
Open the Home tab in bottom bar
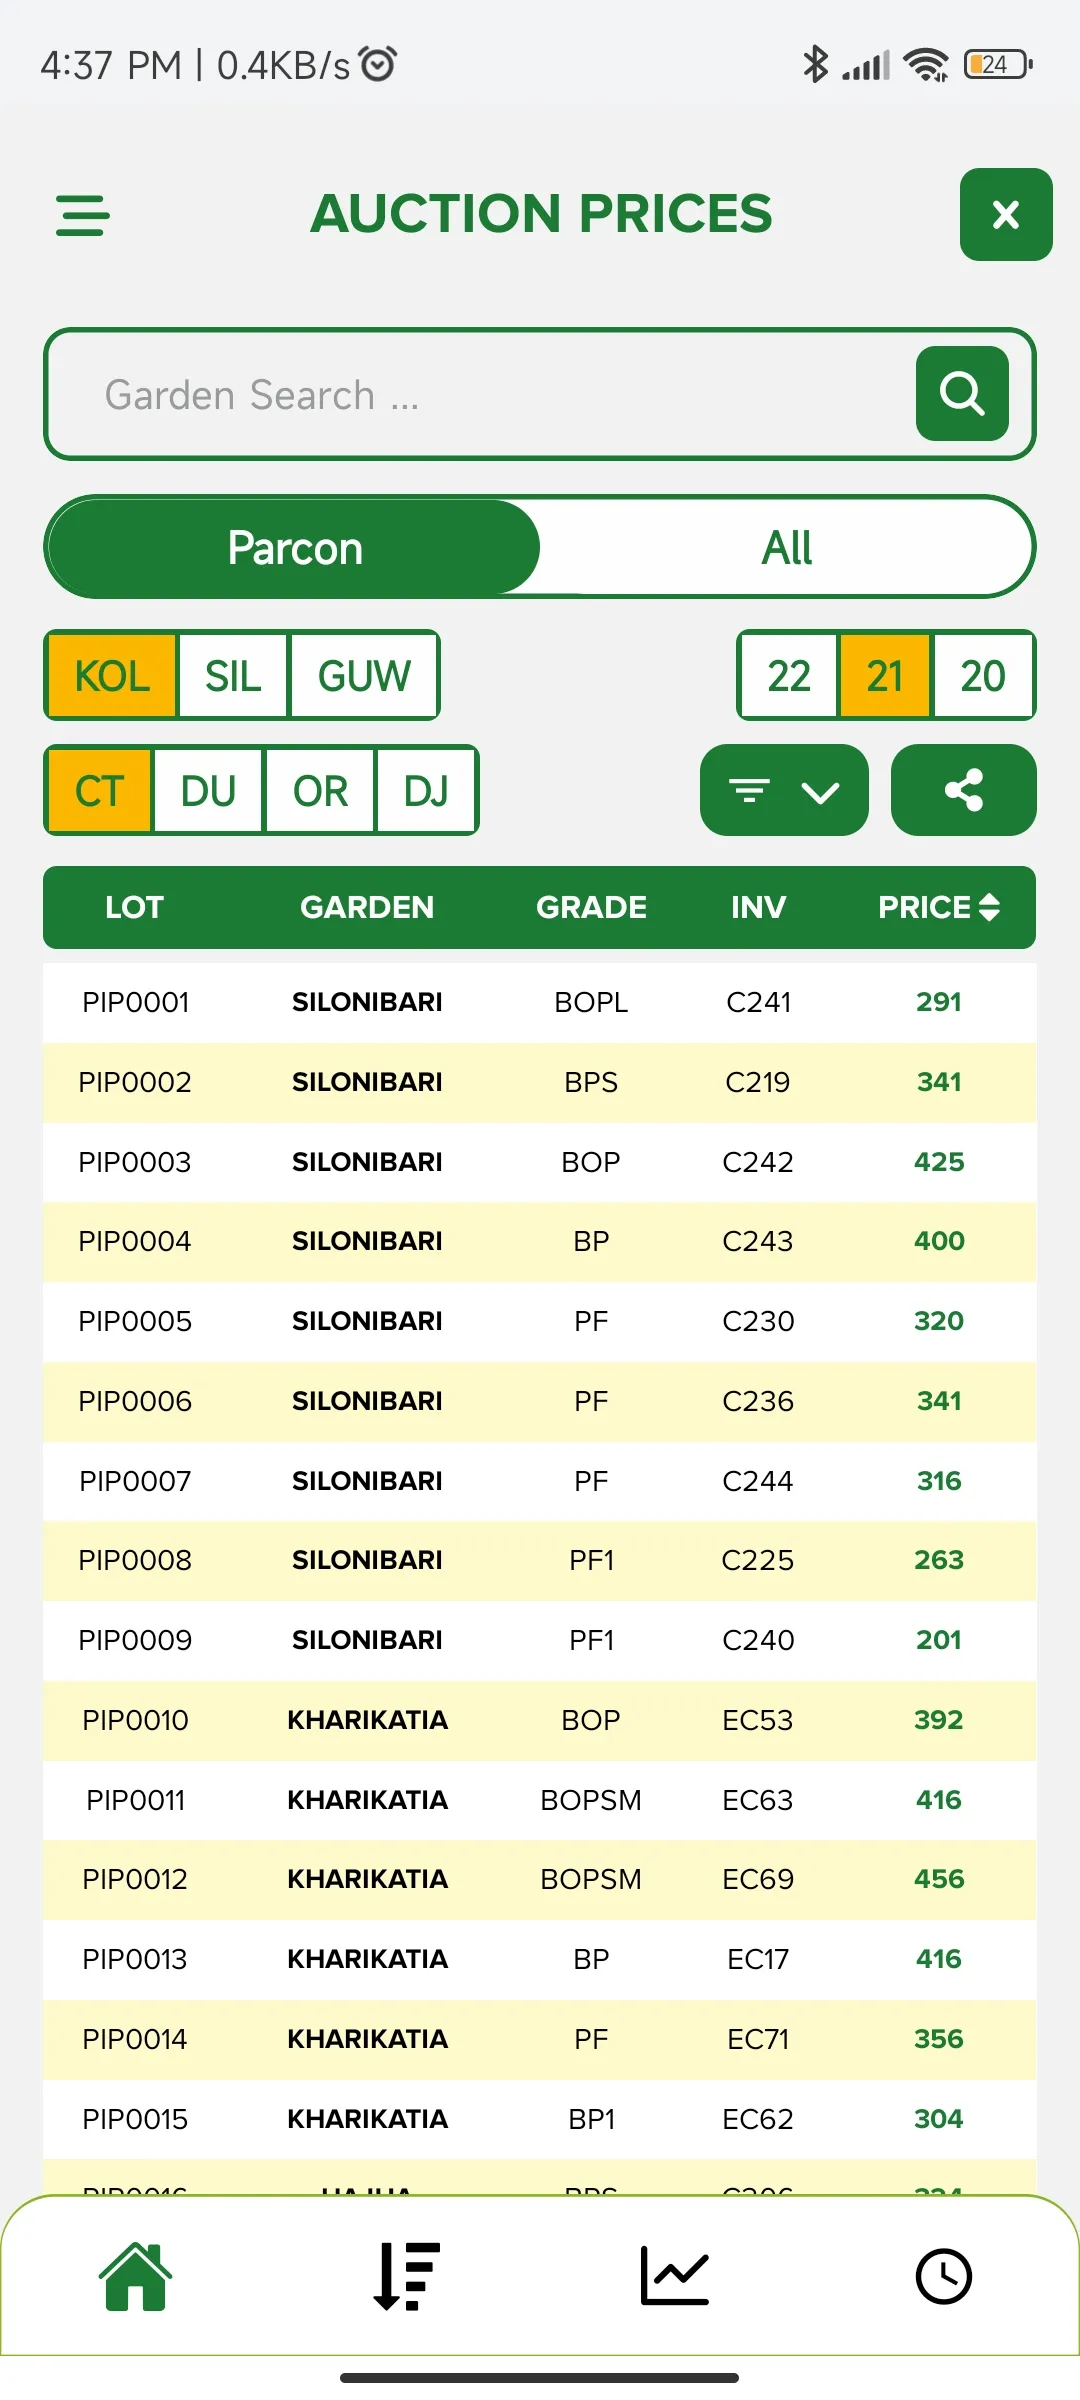pyautogui.click(x=135, y=2277)
